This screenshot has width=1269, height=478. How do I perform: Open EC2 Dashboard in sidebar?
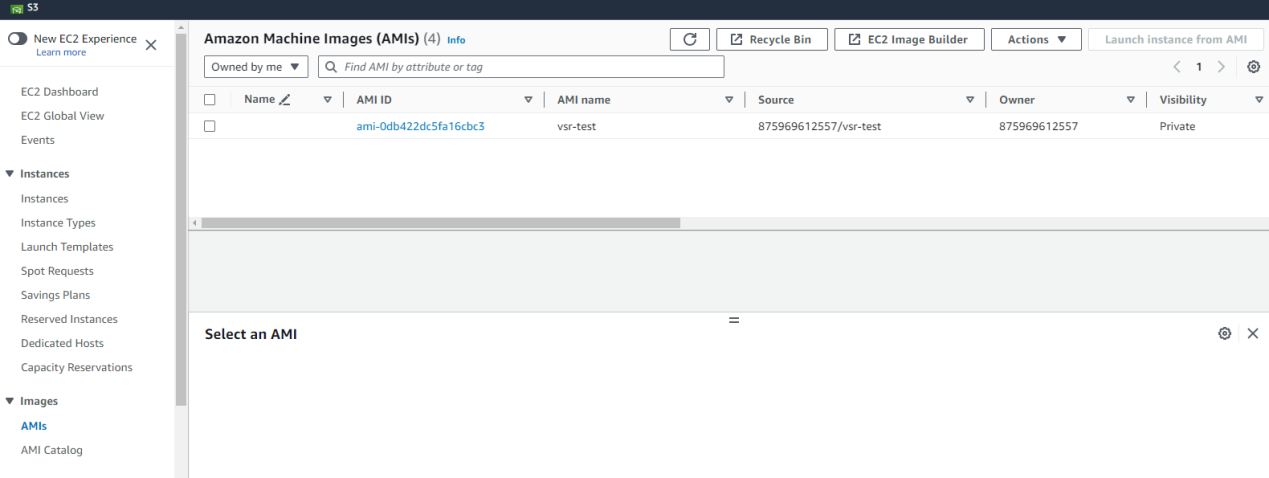[59, 92]
